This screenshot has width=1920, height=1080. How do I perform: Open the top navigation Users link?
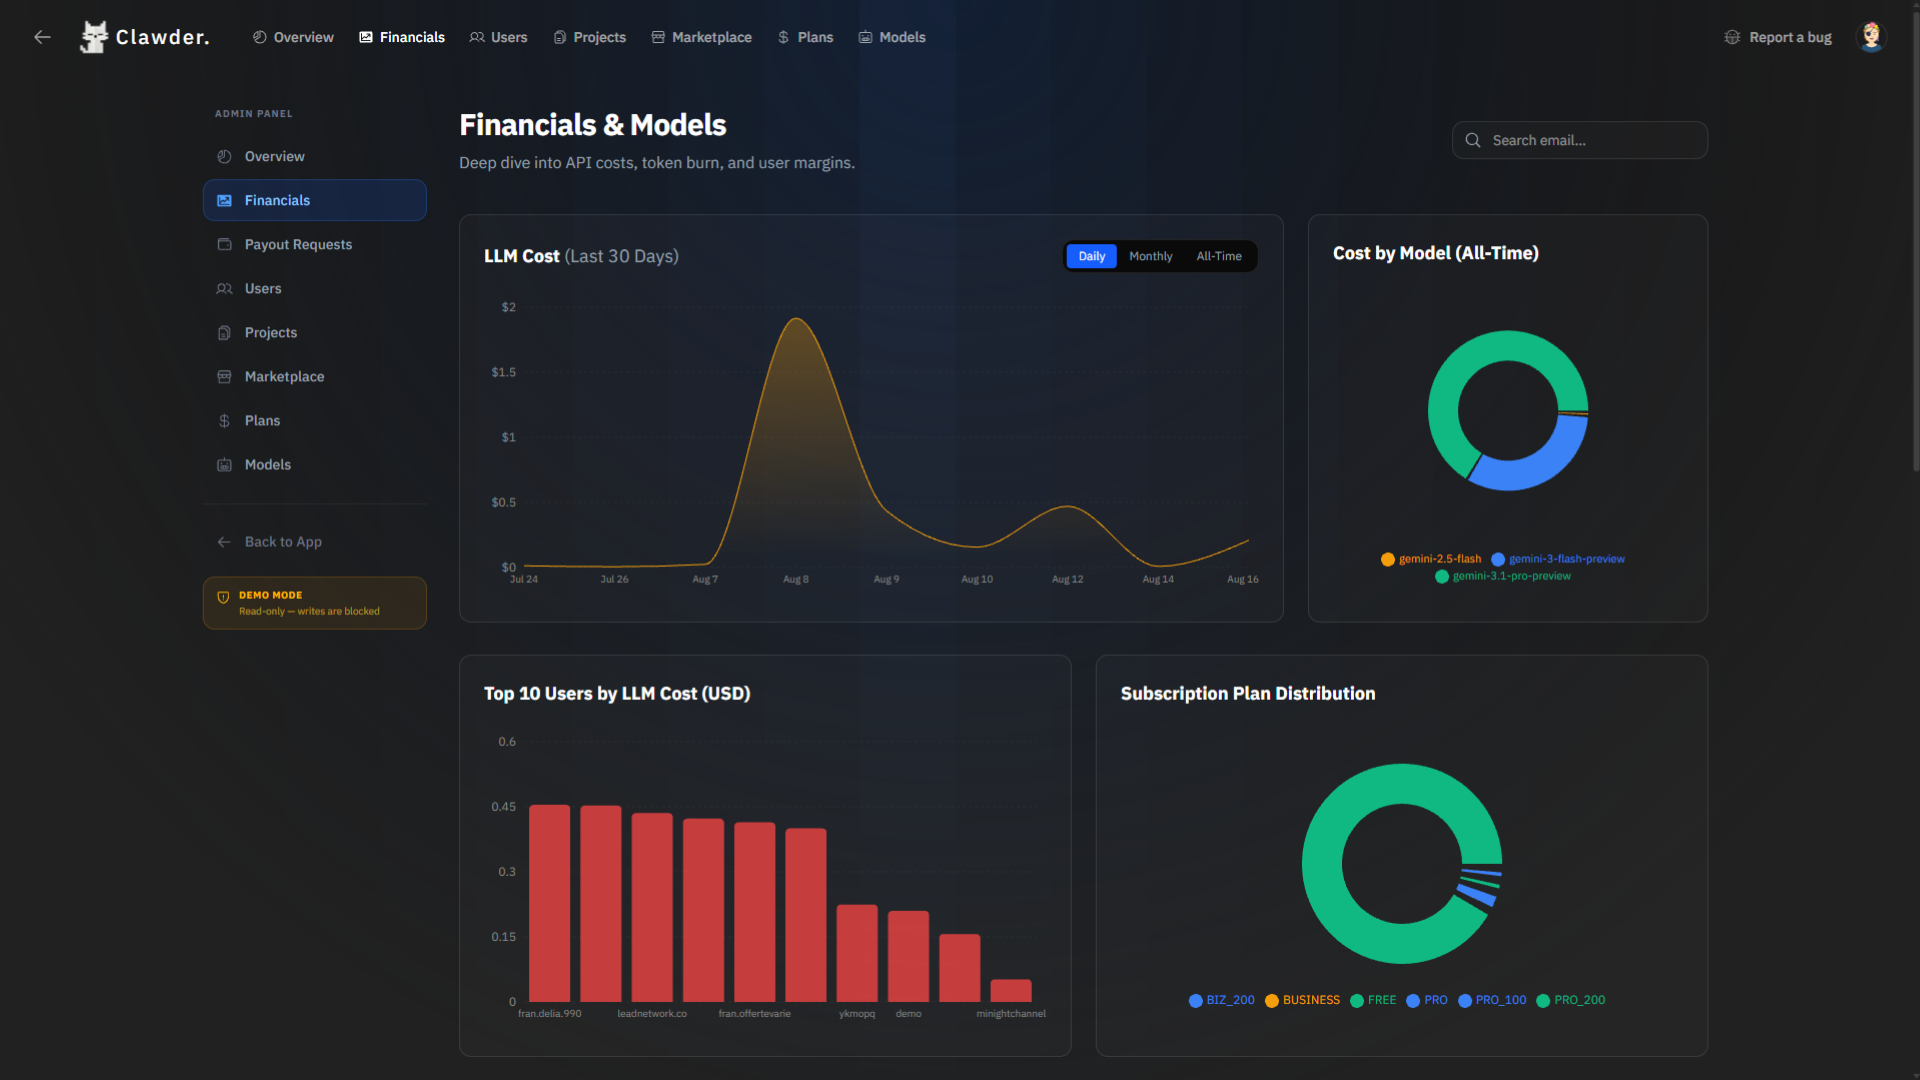pyautogui.click(x=498, y=37)
